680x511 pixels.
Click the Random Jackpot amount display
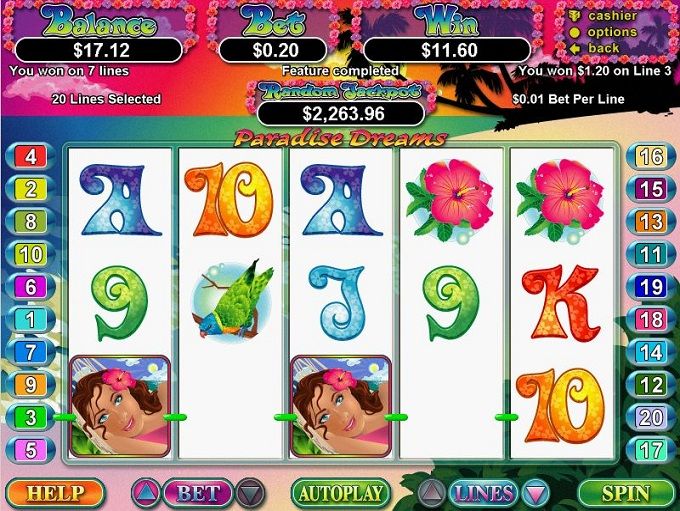click(341, 114)
